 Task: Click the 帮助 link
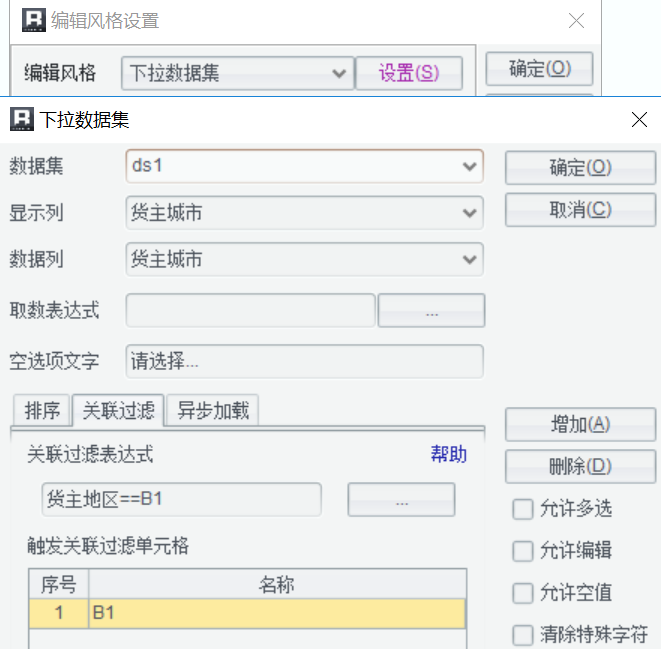pos(448,455)
